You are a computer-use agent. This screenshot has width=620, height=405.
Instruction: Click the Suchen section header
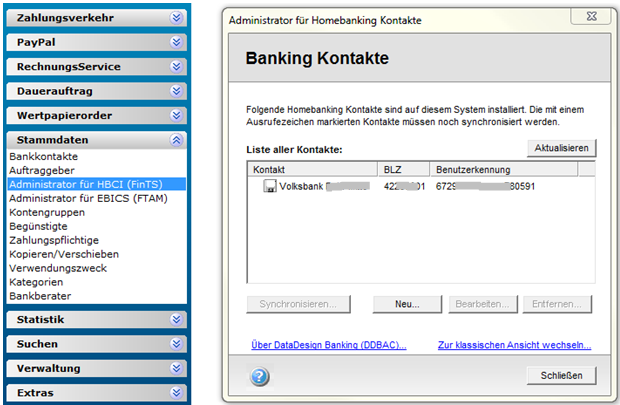(x=96, y=344)
